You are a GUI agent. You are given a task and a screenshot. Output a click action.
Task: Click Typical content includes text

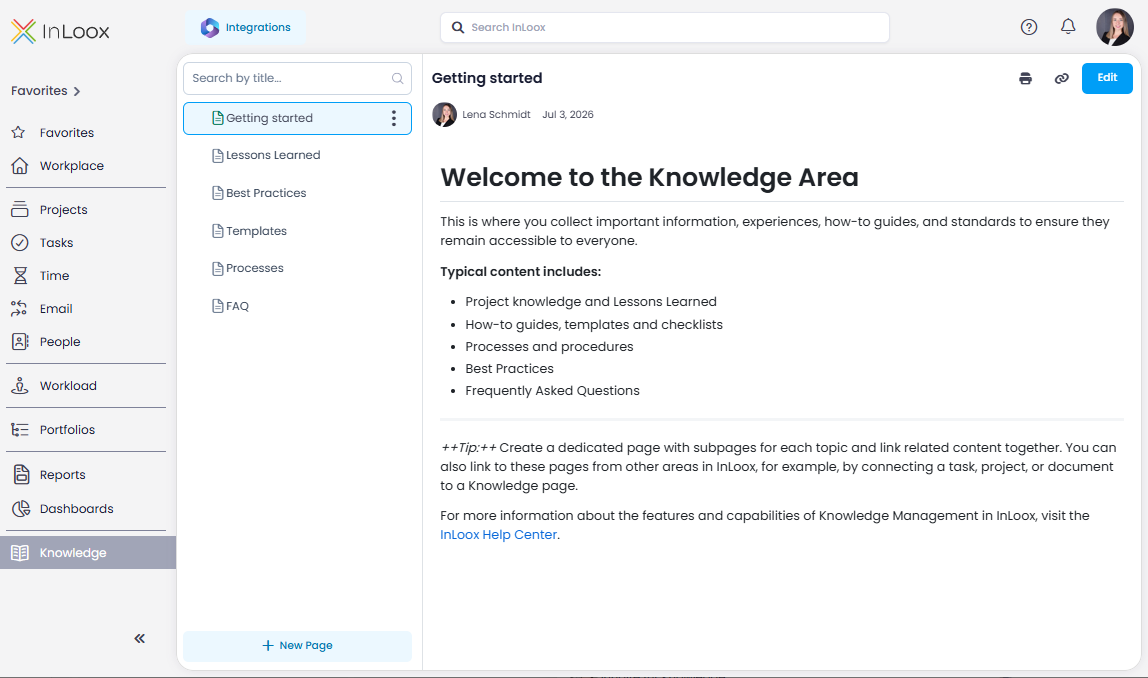click(x=521, y=272)
